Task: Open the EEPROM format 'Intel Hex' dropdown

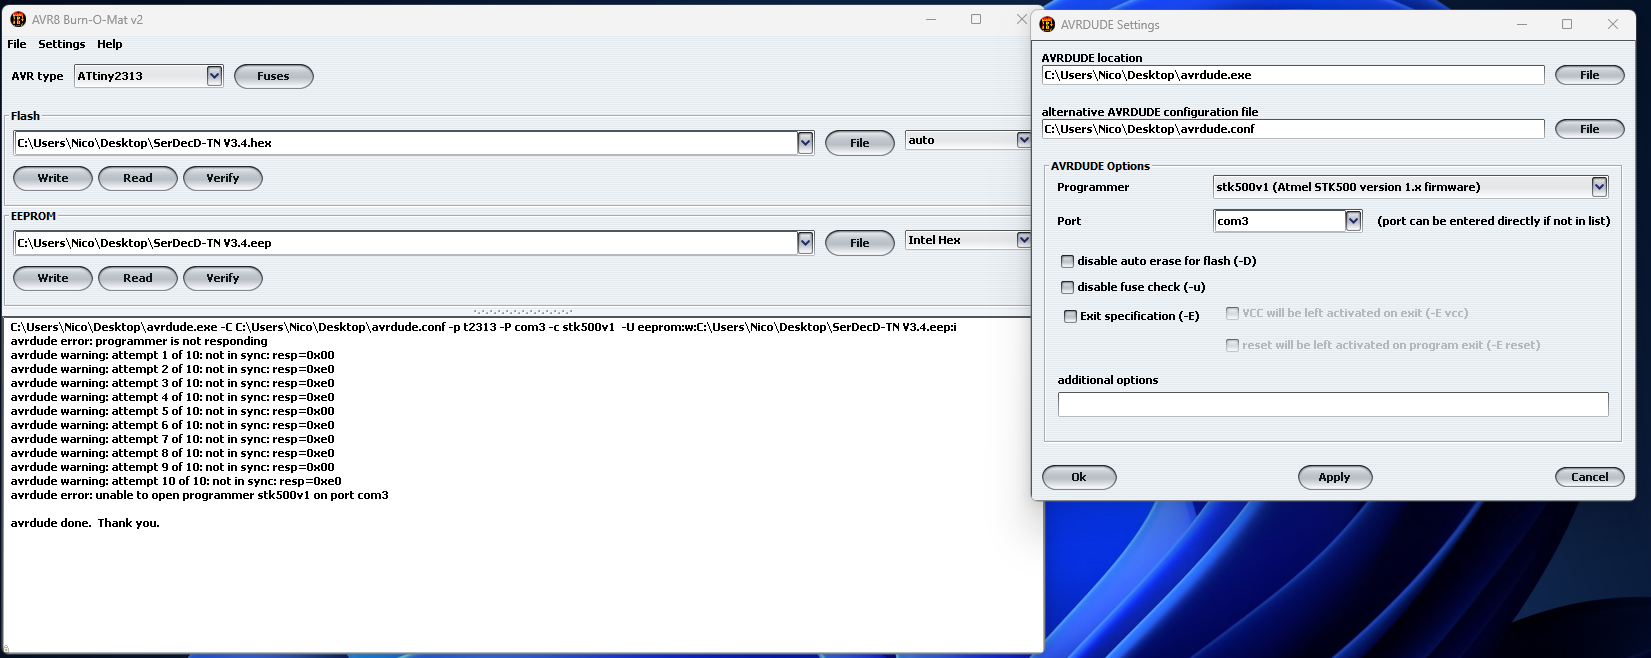Action: pos(1023,240)
